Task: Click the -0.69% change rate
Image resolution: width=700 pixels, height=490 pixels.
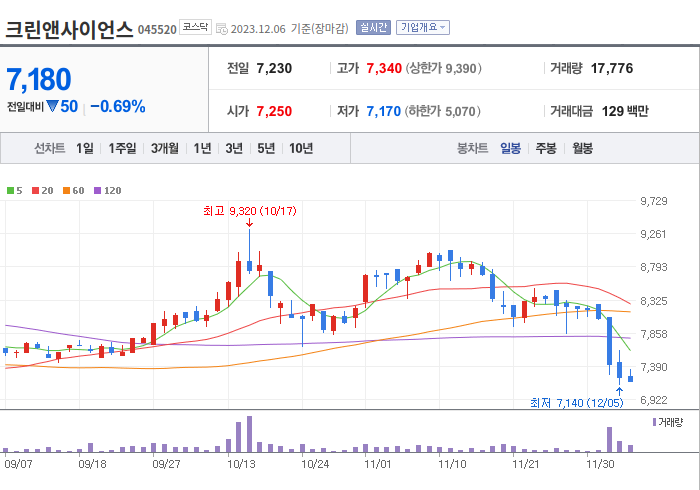Action: [x=118, y=106]
